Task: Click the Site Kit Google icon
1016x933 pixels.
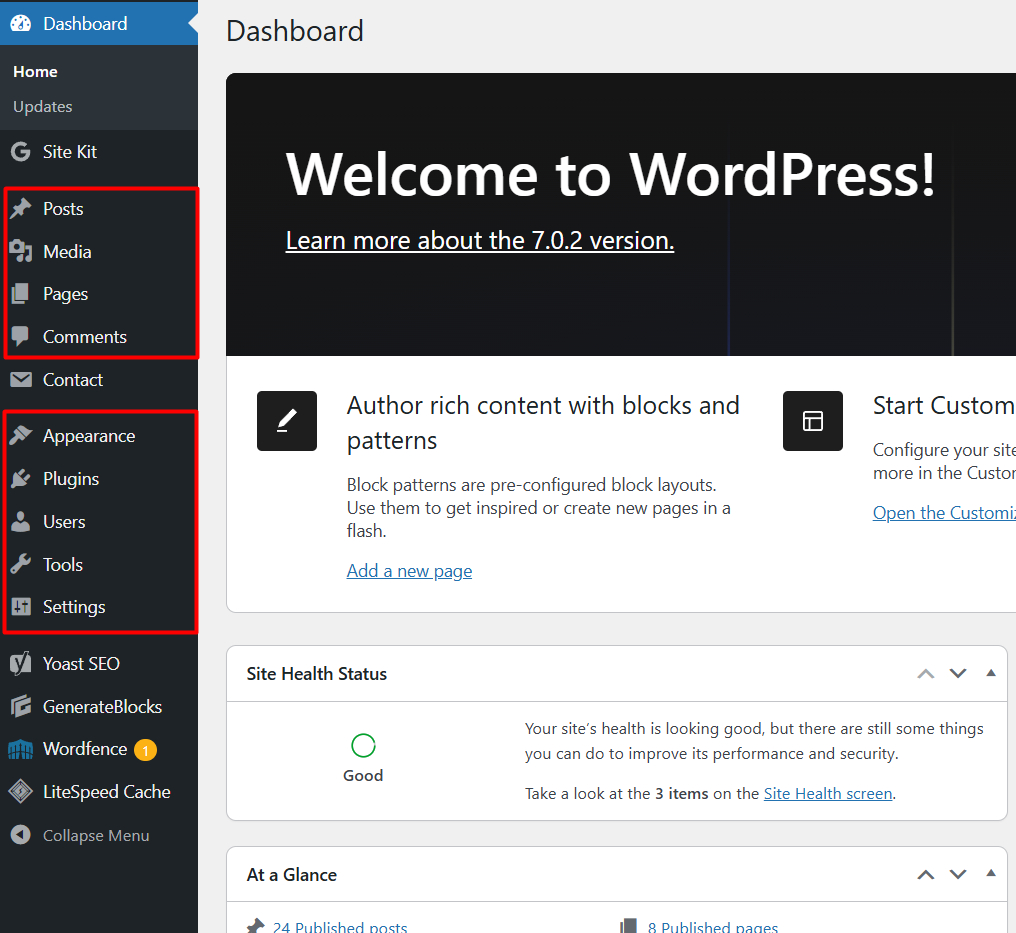Action: [x=21, y=152]
